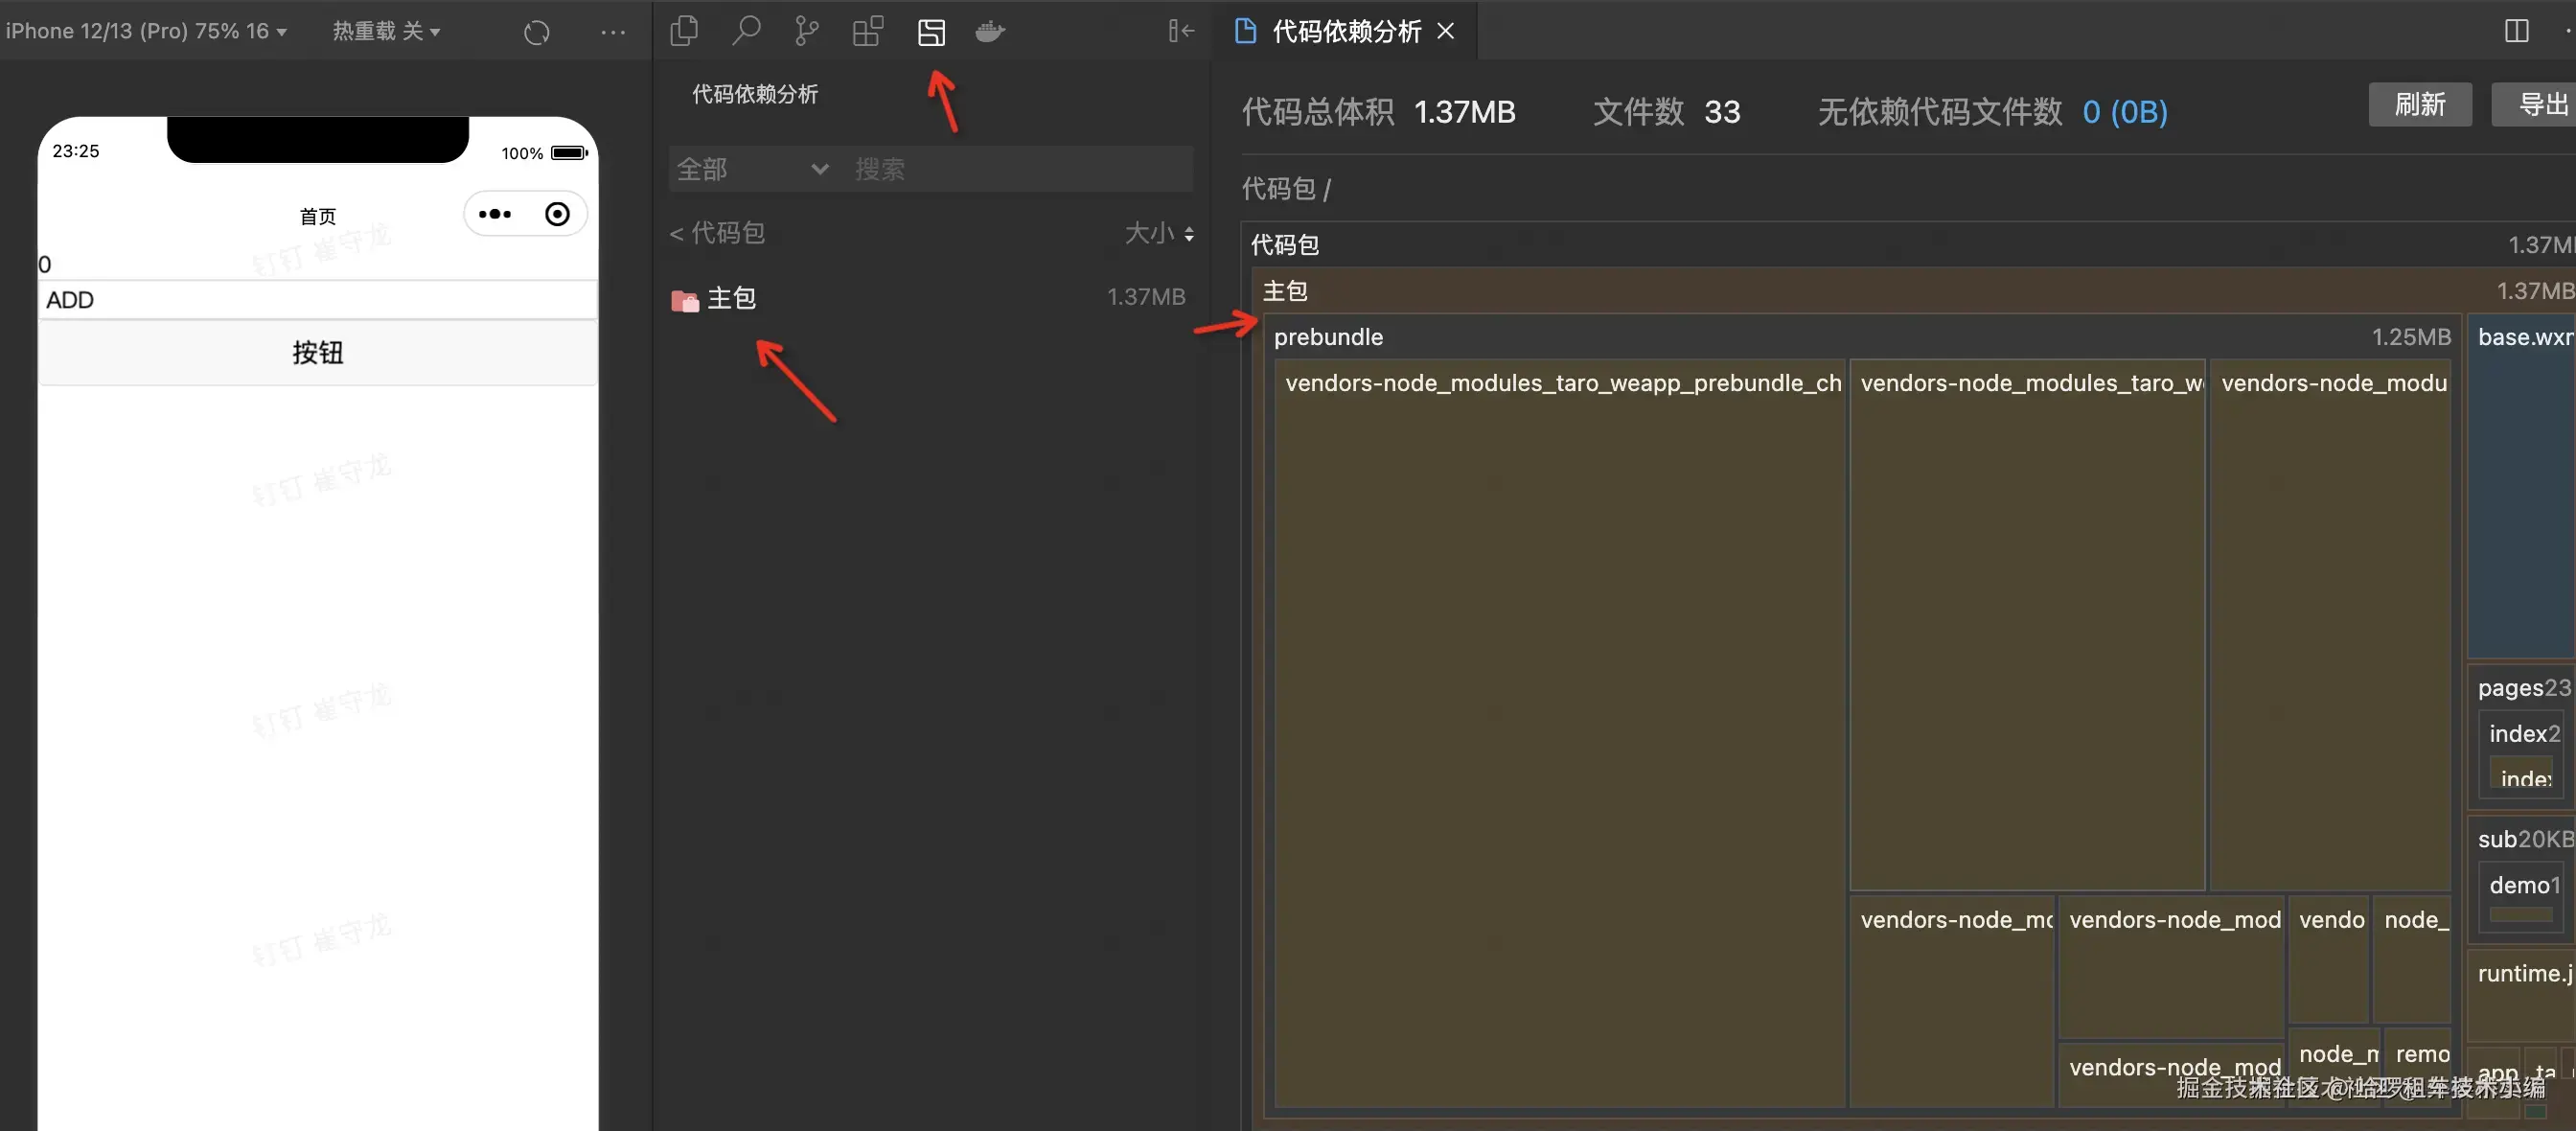Image resolution: width=2576 pixels, height=1131 pixels.
Task: Open the 热重载 hot reload dropdown
Action: tap(386, 31)
